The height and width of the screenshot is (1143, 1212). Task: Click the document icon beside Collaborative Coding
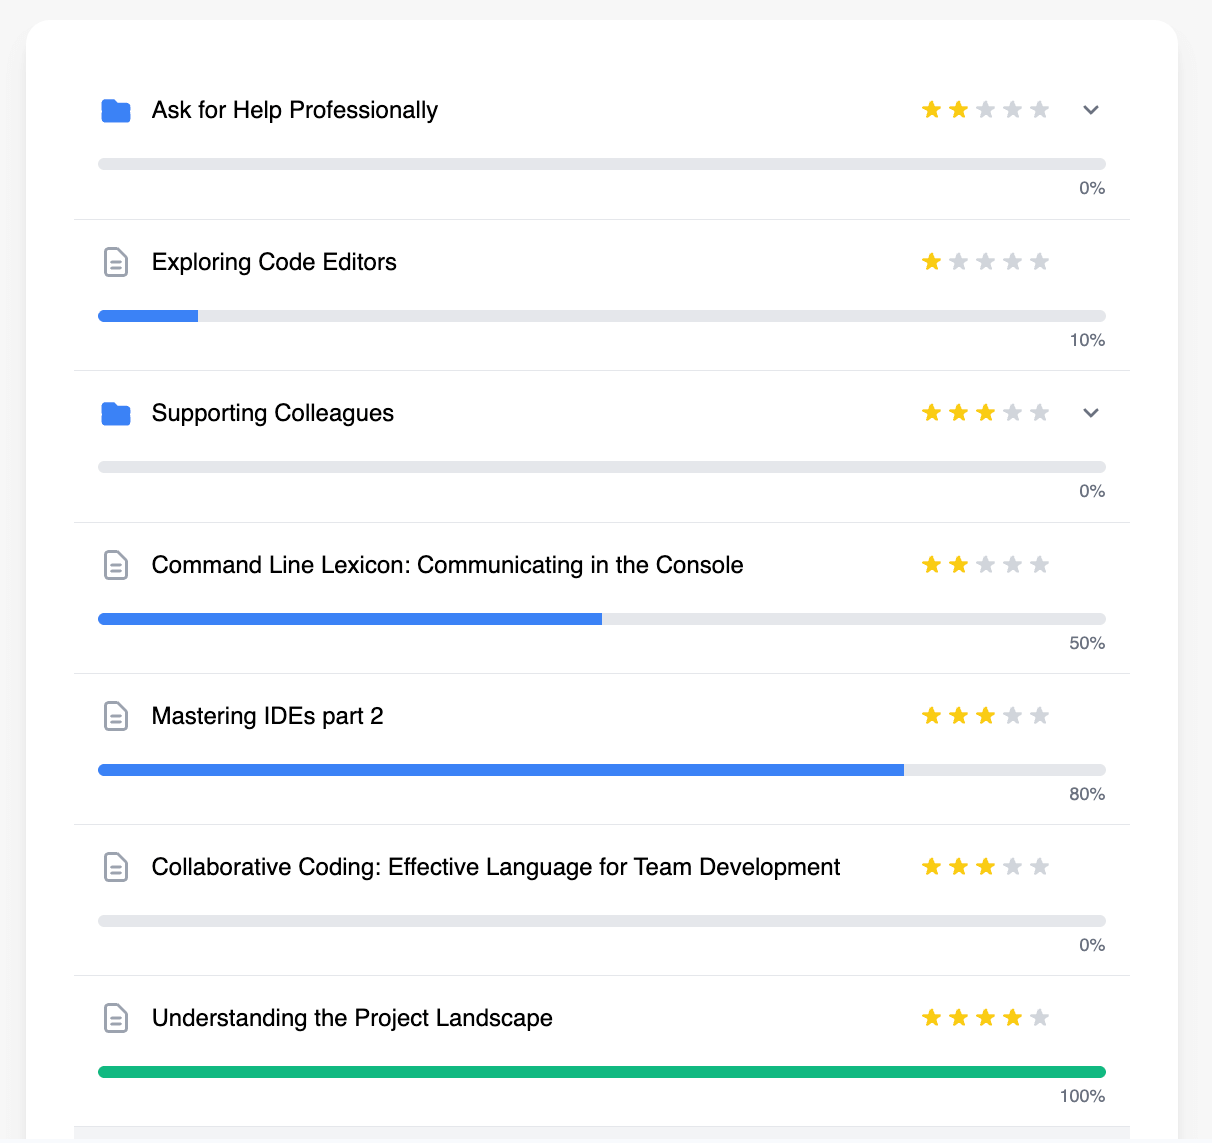click(x=116, y=867)
